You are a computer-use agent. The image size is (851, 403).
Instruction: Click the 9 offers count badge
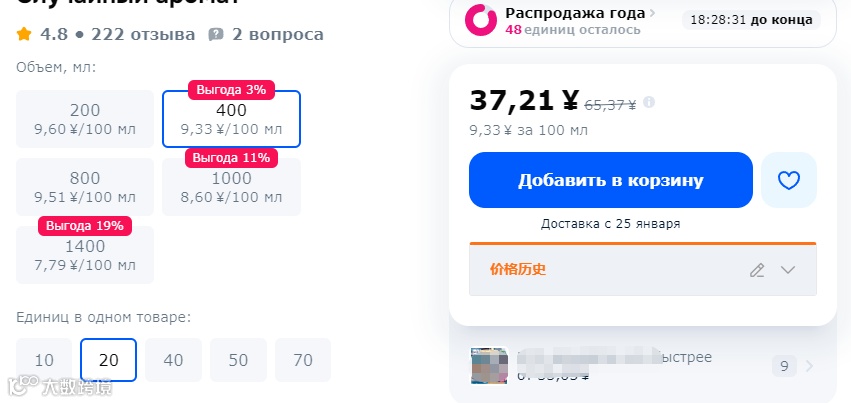784,366
